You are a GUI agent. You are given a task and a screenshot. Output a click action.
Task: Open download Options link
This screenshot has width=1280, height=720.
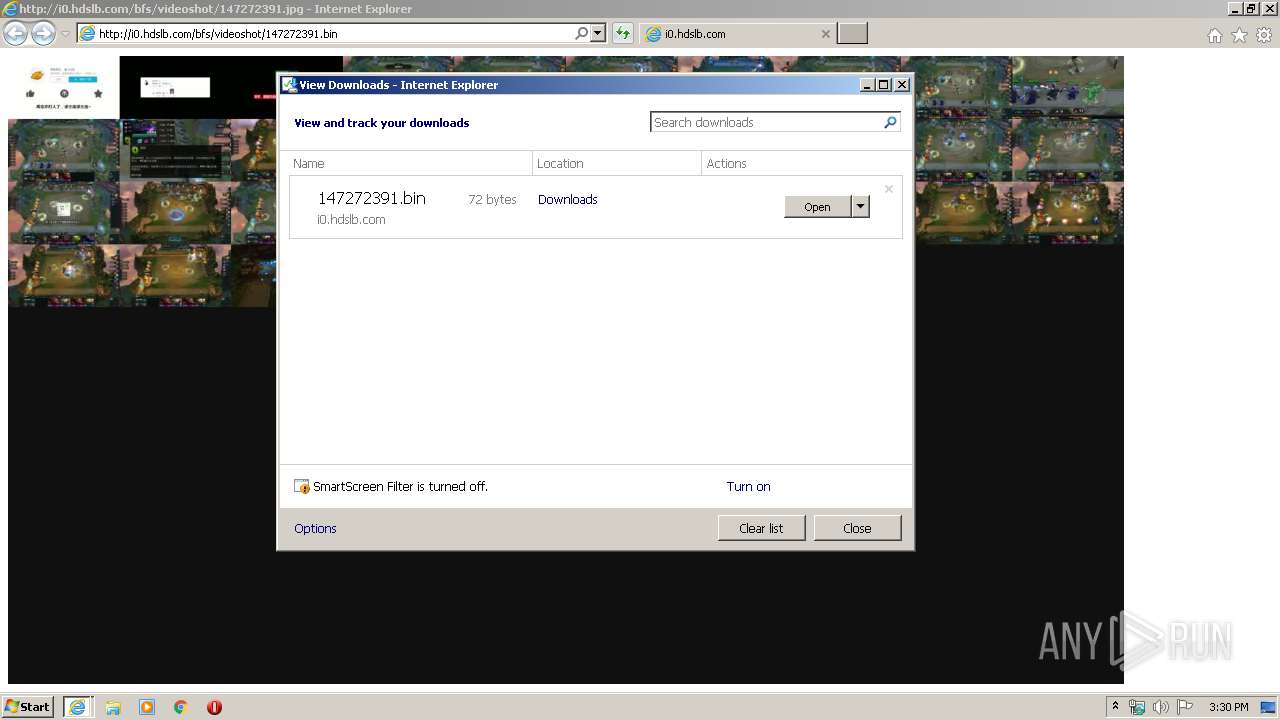(x=315, y=528)
